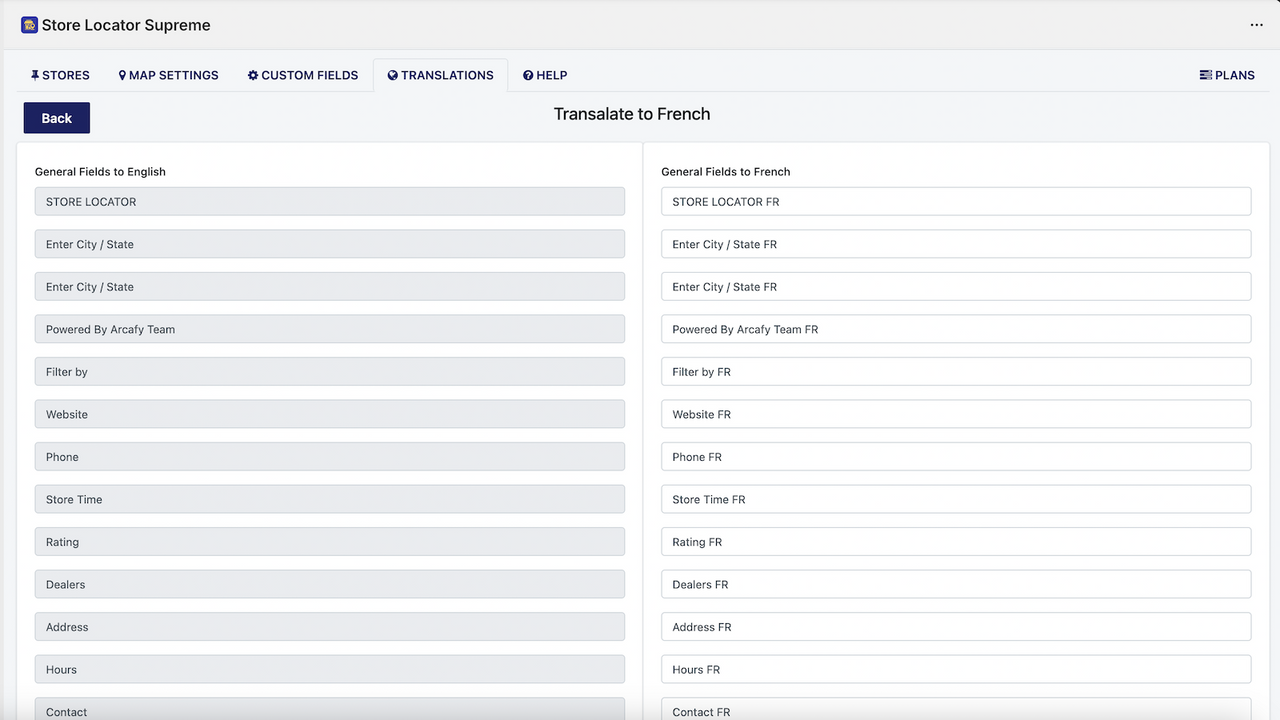Go to the CUSTOM FIELDS tab
This screenshot has height=720, width=1280.
(x=303, y=75)
